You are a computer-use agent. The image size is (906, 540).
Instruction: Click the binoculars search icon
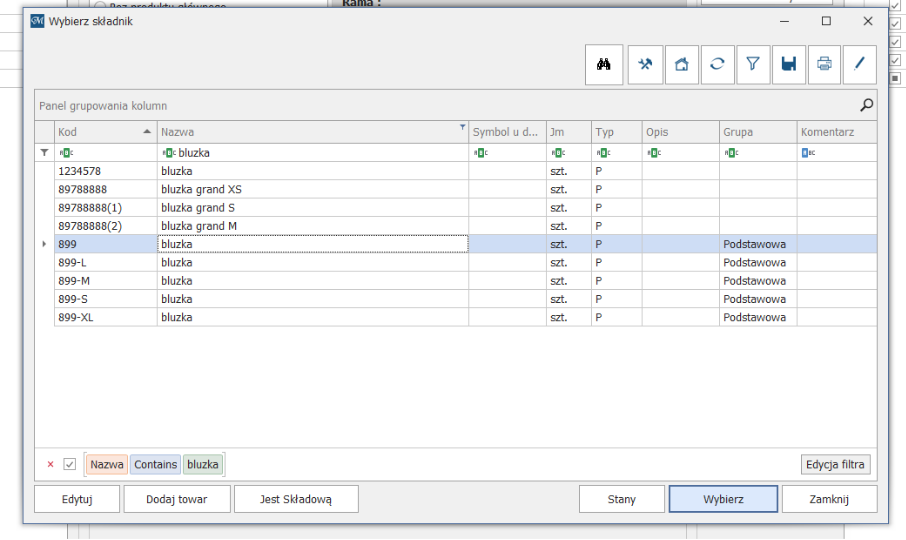point(604,64)
